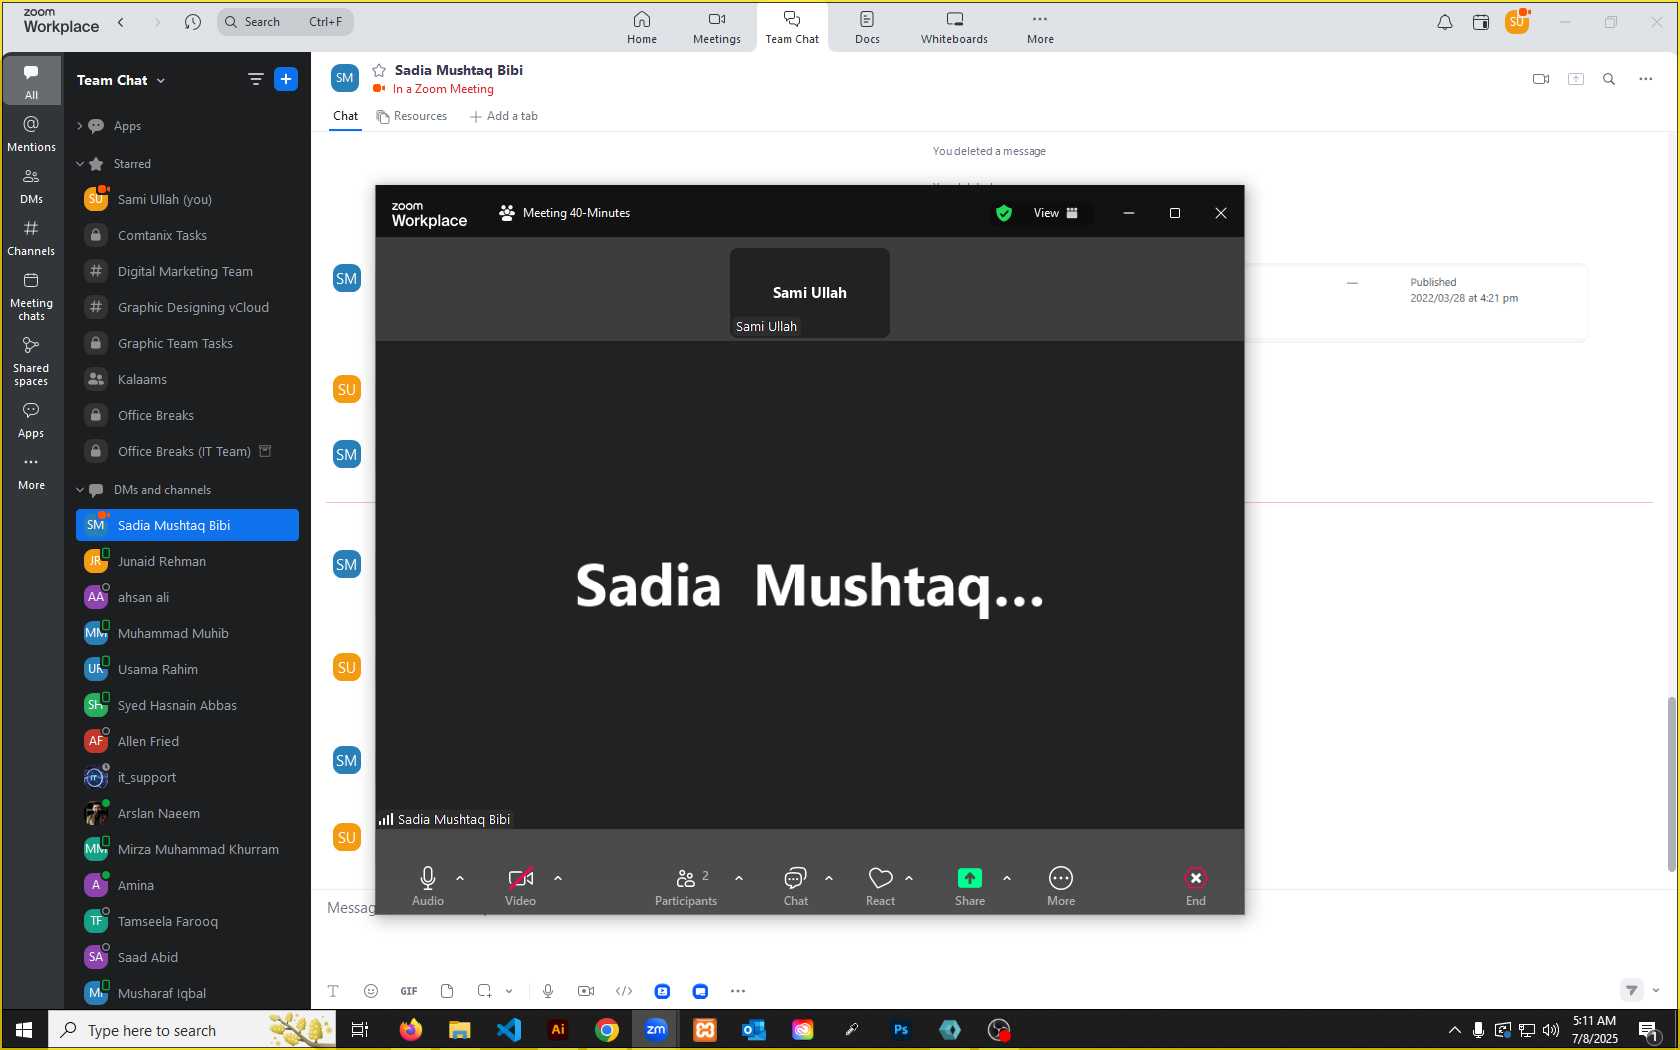
Task: Click the GIF button
Action: 409,991
